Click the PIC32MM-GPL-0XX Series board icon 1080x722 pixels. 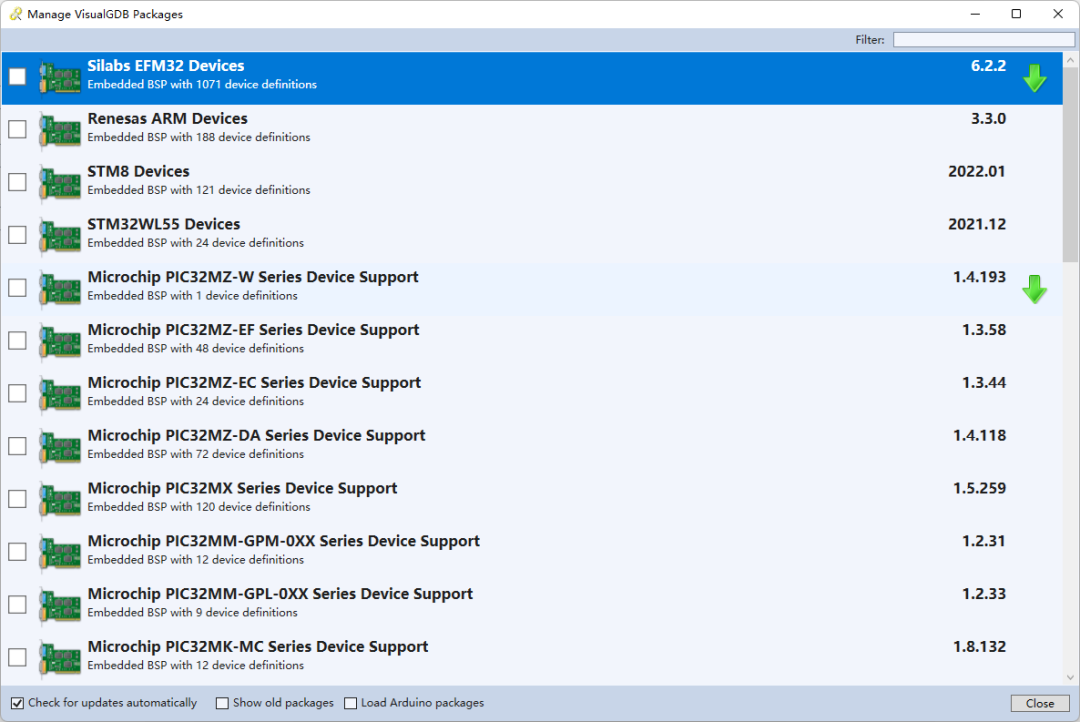pyautogui.click(x=60, y=606)
